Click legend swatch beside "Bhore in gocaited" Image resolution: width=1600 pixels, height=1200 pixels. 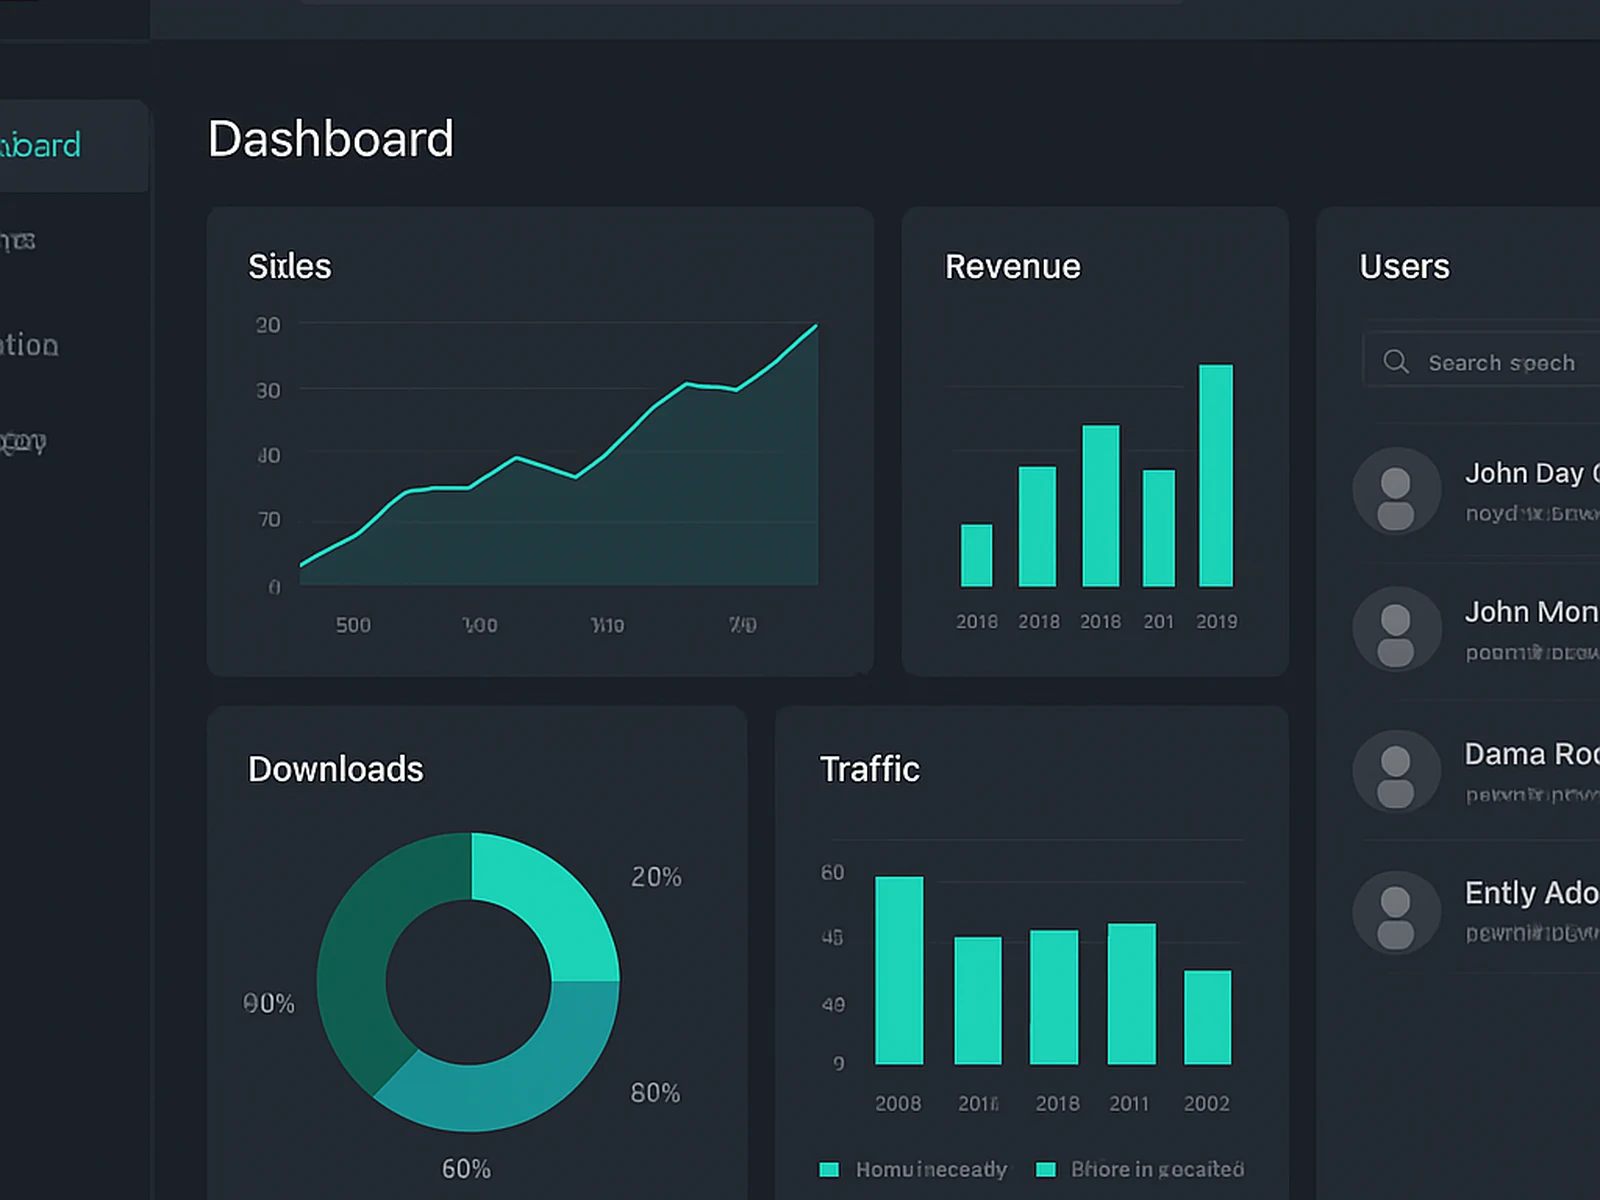[1046, 1169]
